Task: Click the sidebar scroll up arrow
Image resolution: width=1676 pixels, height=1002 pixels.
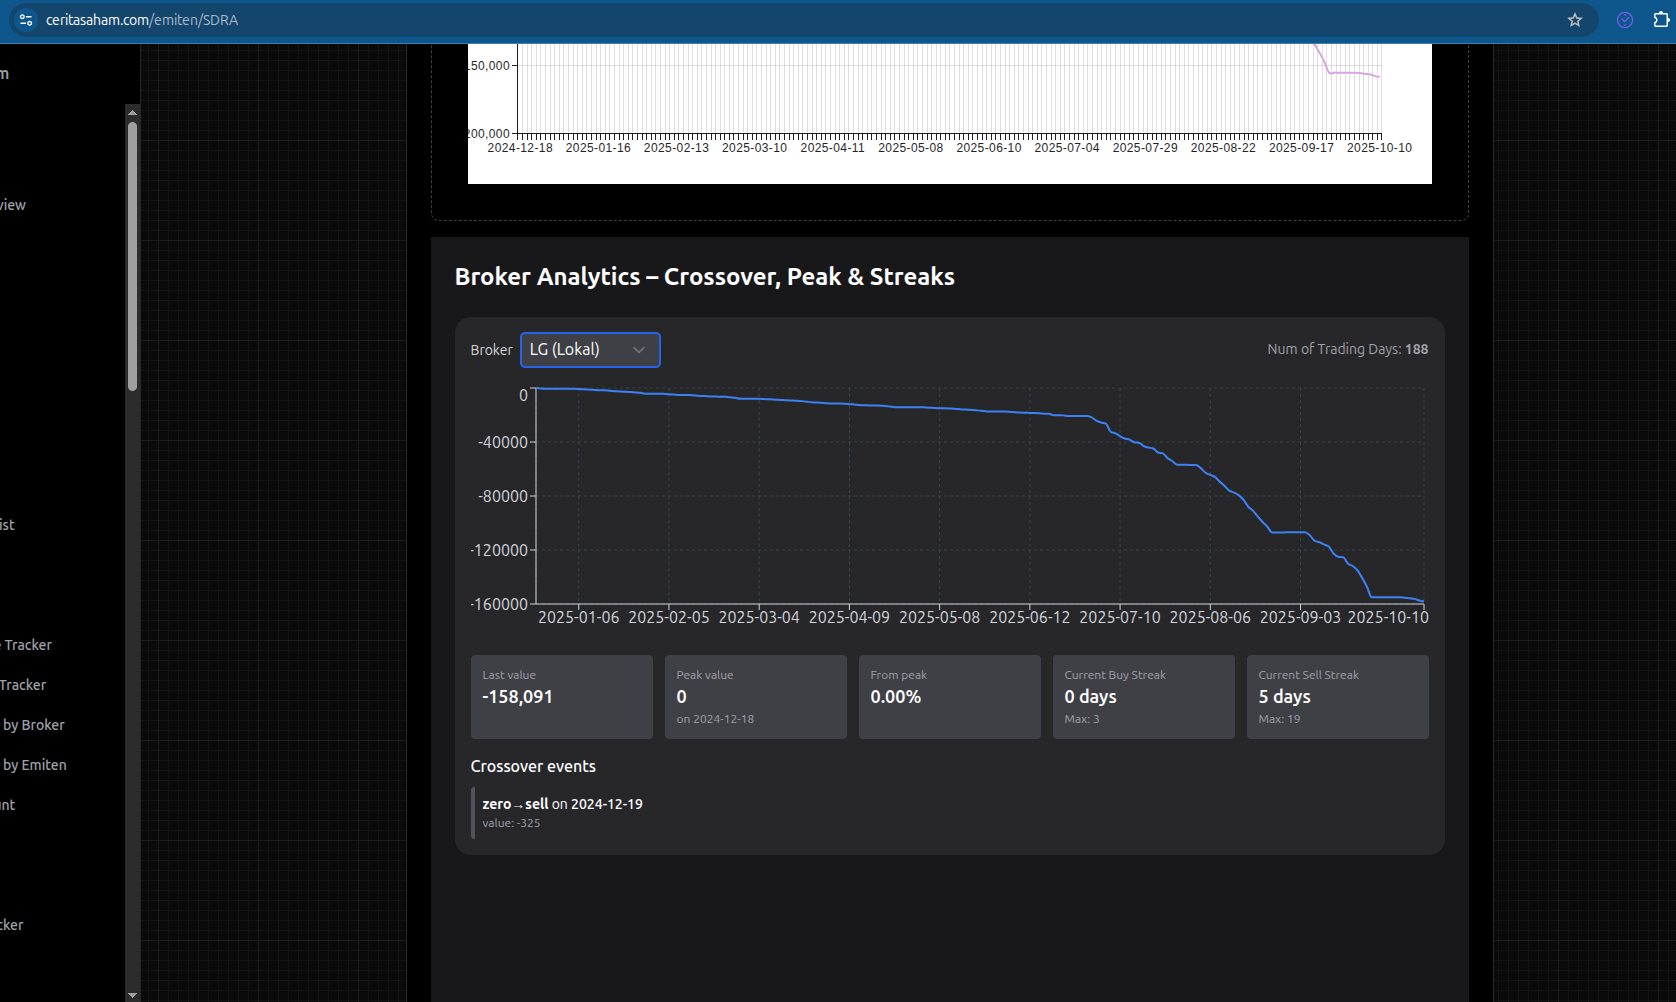Action: 132,112
